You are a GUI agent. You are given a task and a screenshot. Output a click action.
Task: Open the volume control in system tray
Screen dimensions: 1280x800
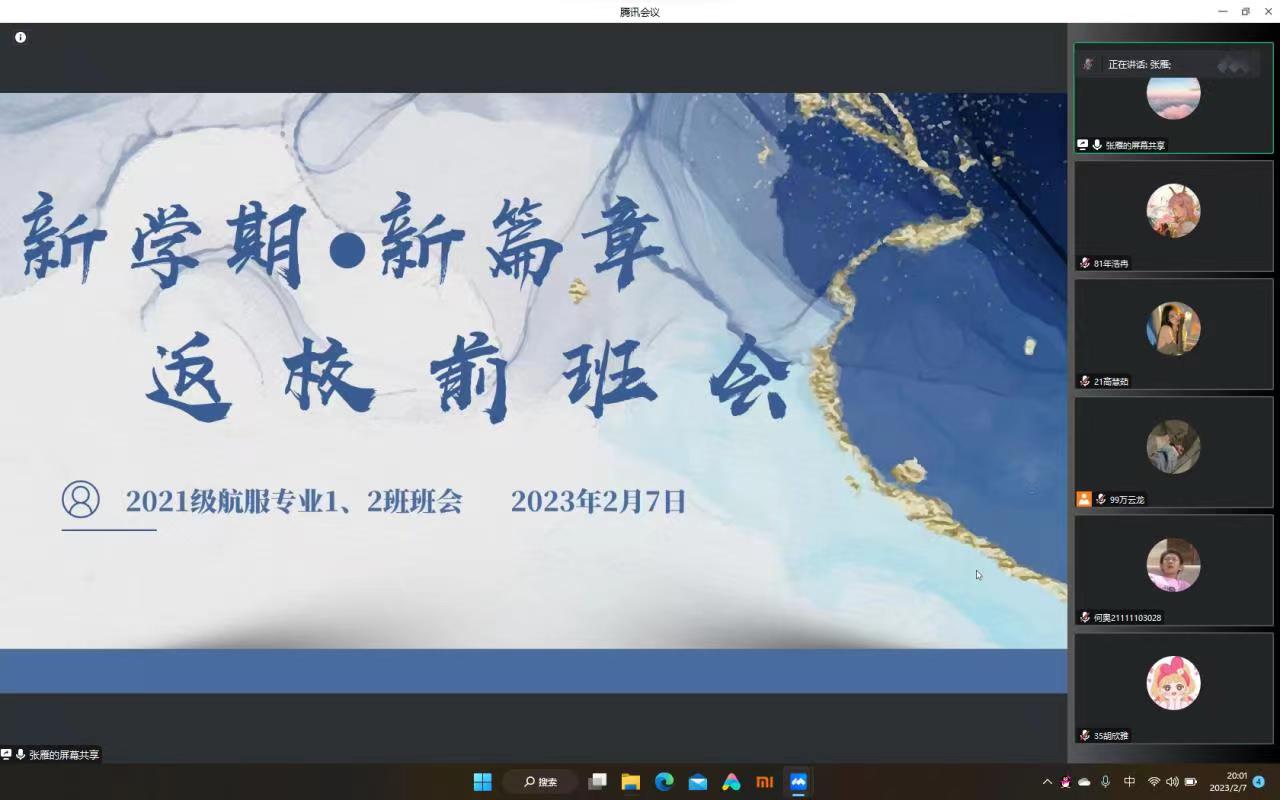click(1172, 782)
